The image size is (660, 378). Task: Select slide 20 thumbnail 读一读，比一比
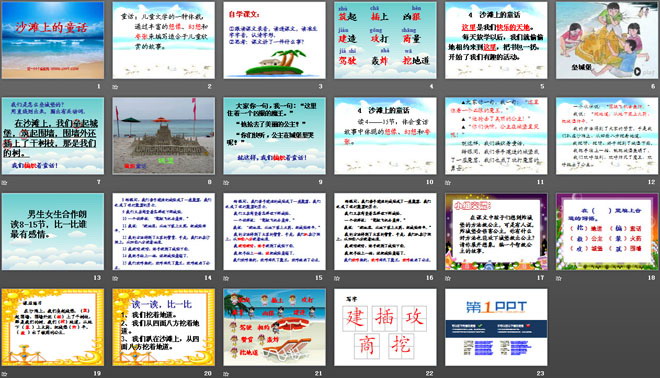tap(164, 327)
